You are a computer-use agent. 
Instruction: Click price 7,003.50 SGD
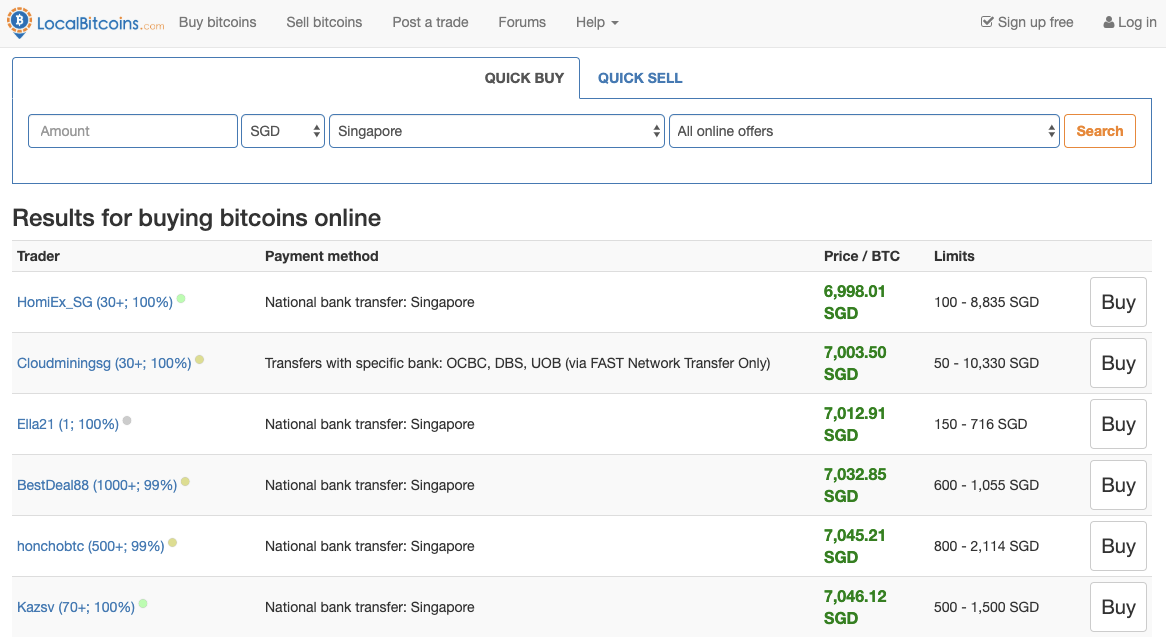click(x=854, y=363)
